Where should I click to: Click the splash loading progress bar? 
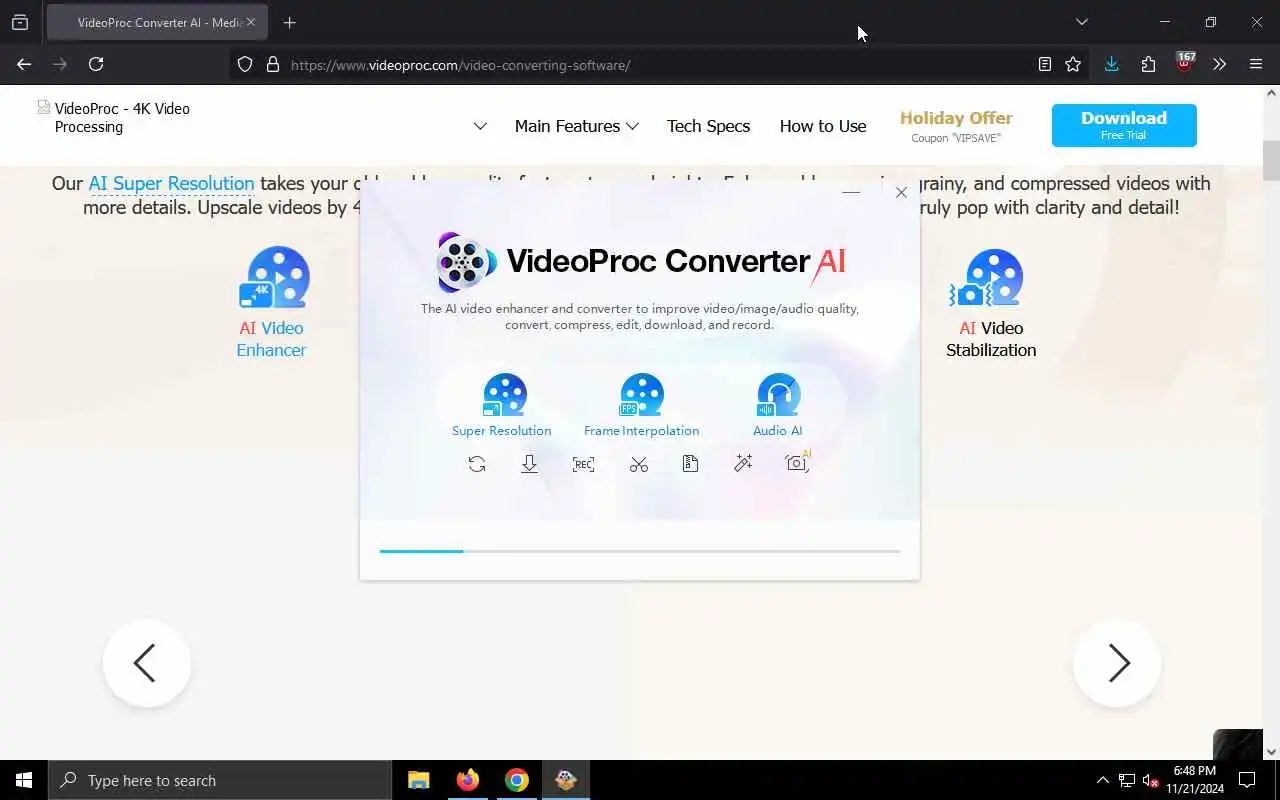click(x=640, y=551)
